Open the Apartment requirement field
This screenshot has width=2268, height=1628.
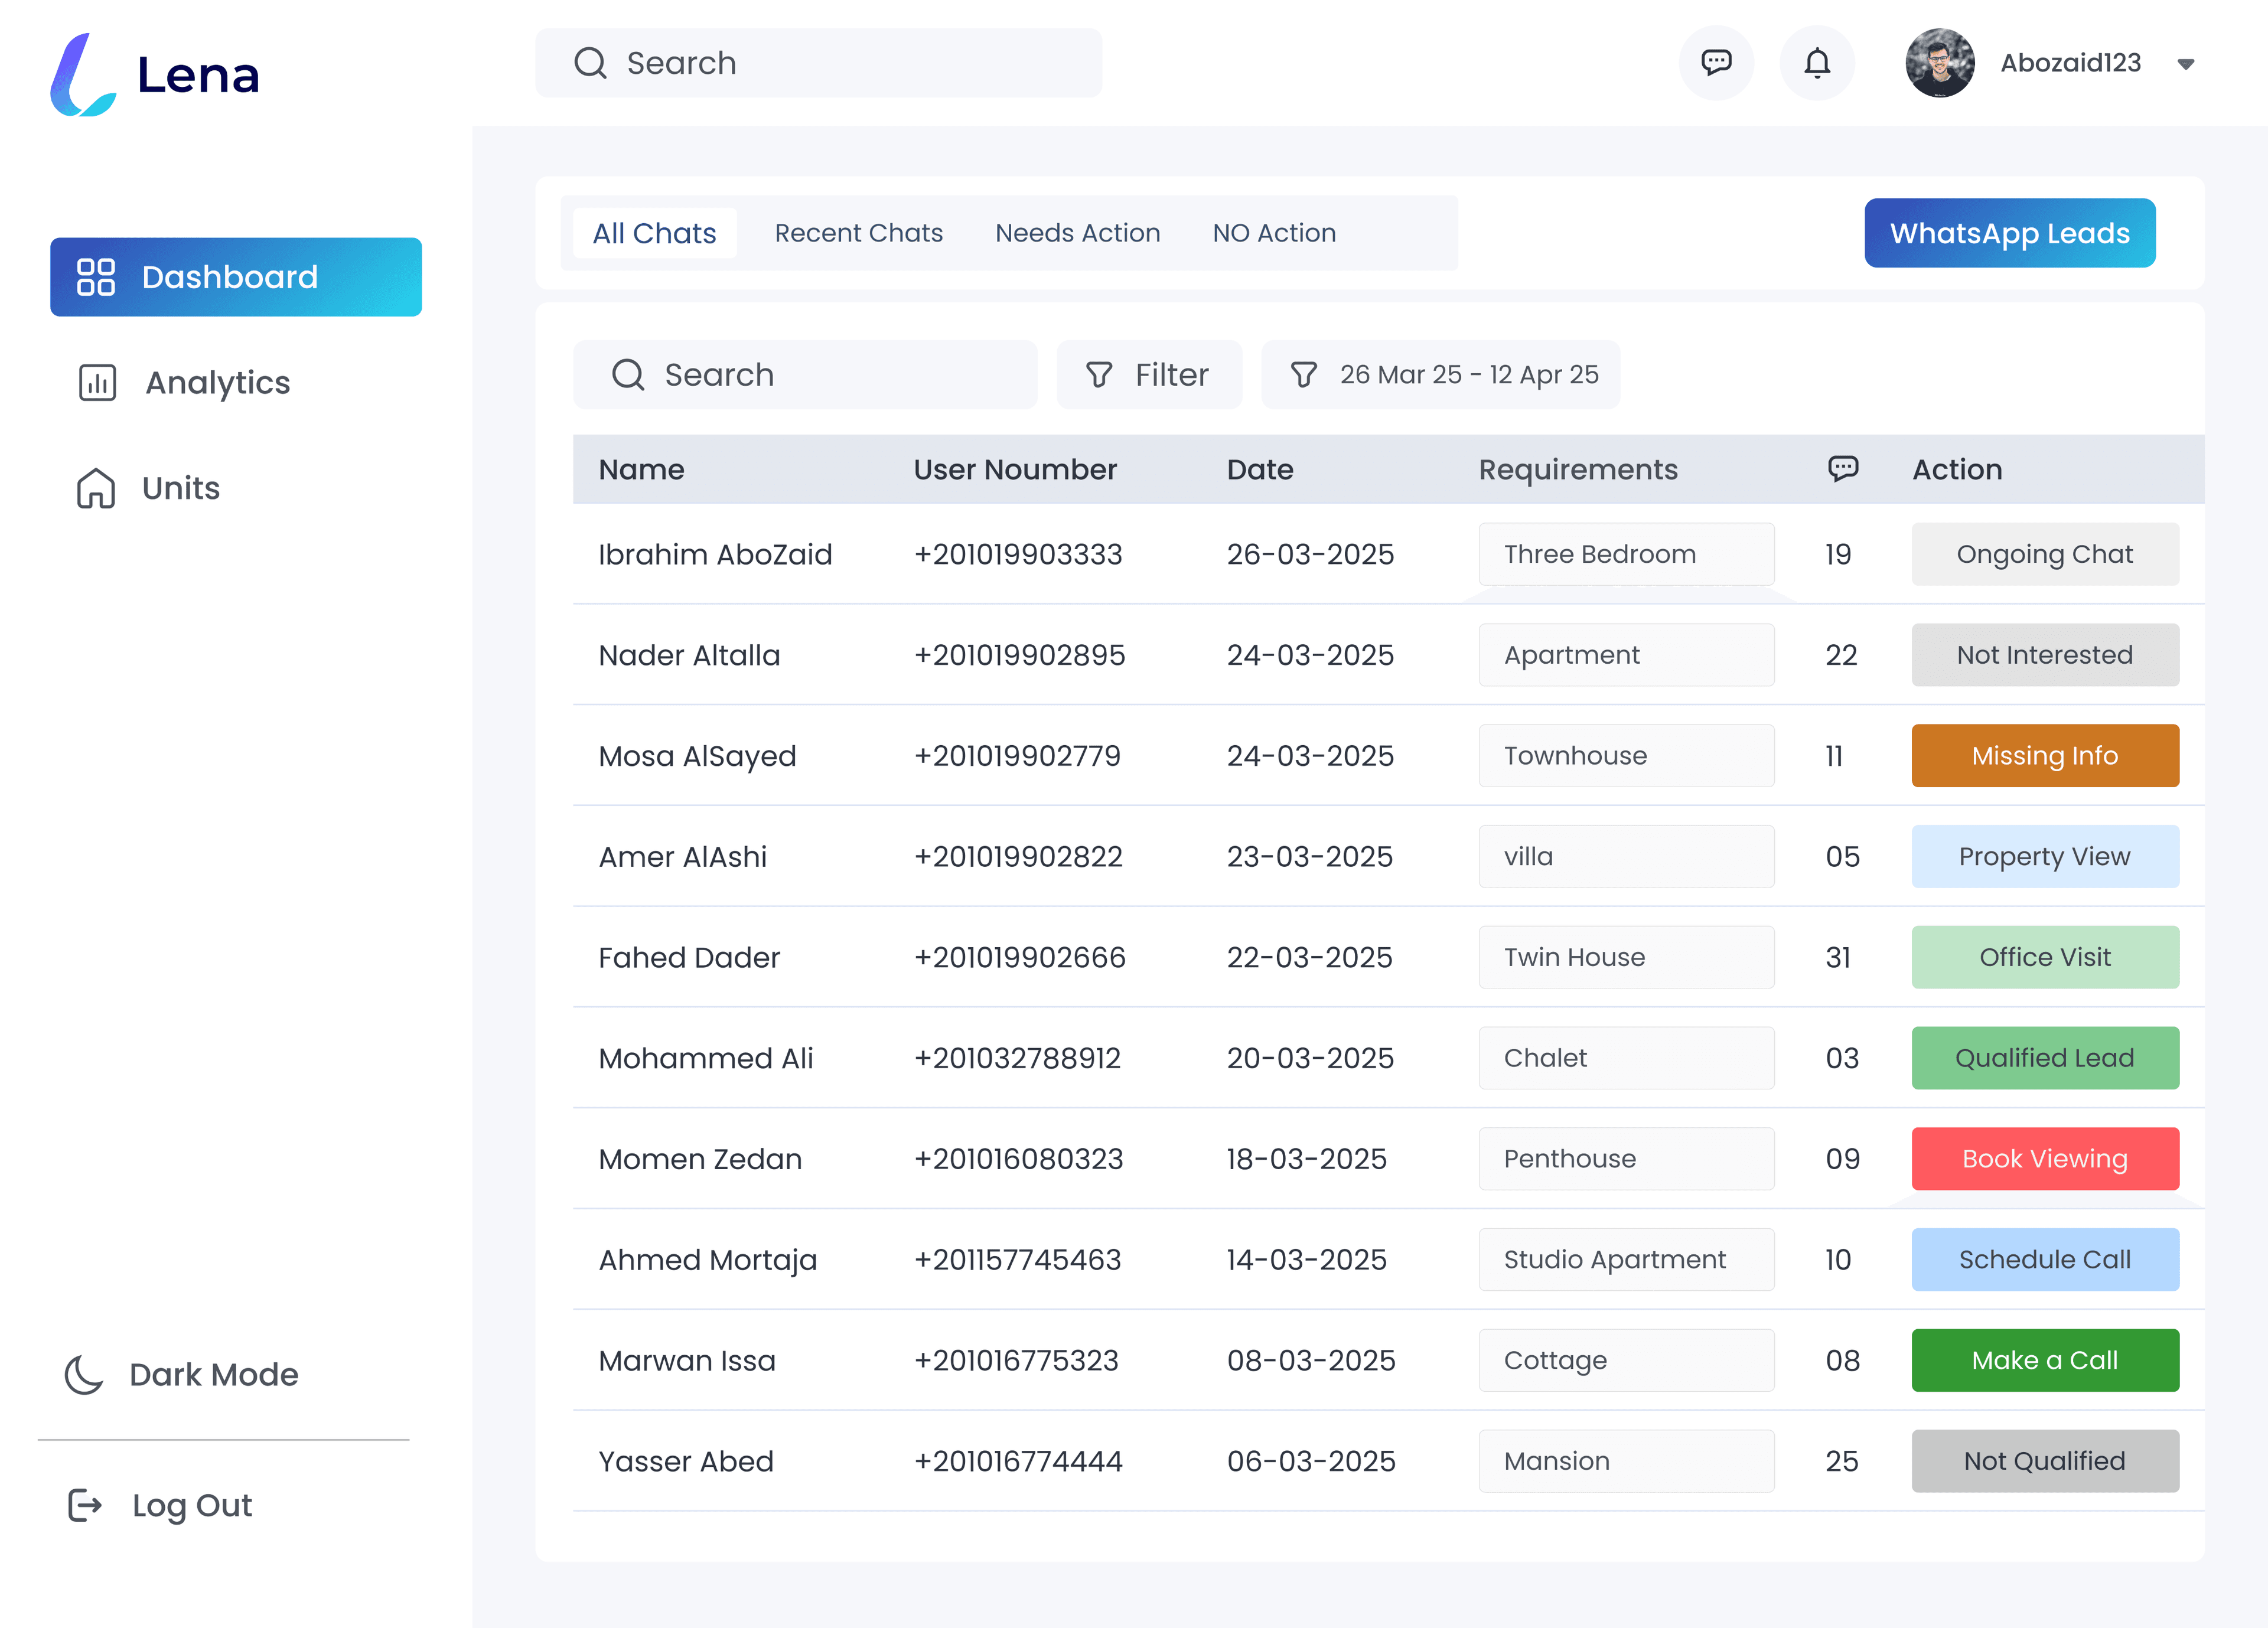coord(1626,655)
